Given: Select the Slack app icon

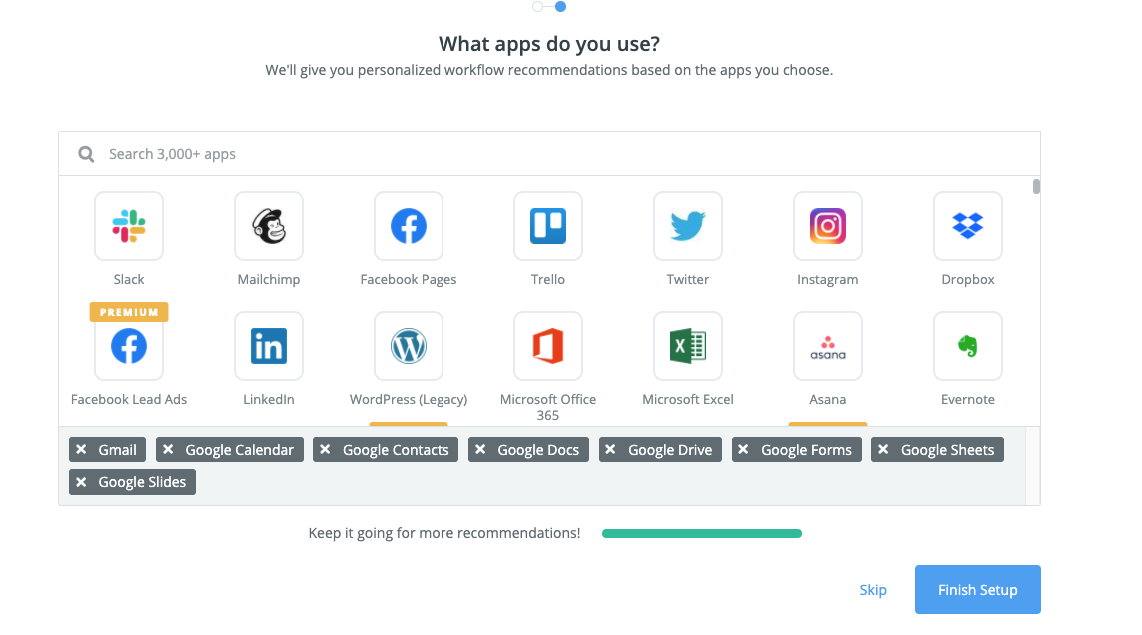Looking at the screenshot, I should tap(129, 226).
